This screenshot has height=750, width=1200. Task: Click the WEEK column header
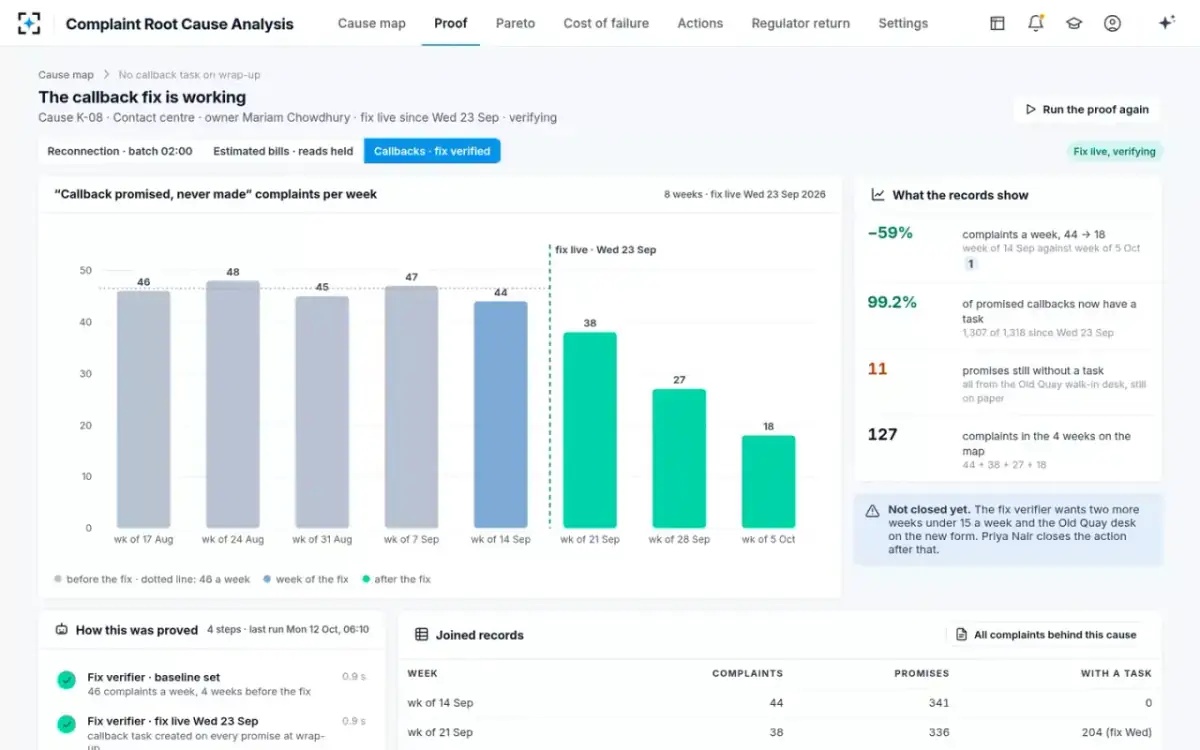click(x=422, y=674)
